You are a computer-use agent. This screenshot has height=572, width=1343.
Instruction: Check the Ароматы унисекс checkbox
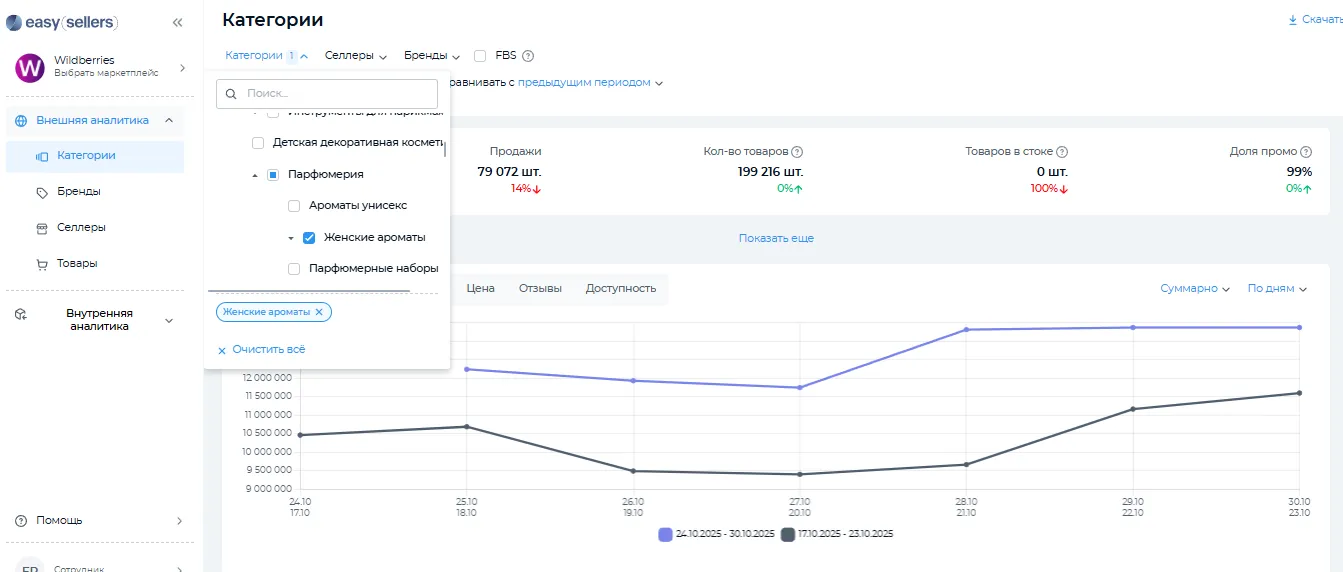point(294,206)
